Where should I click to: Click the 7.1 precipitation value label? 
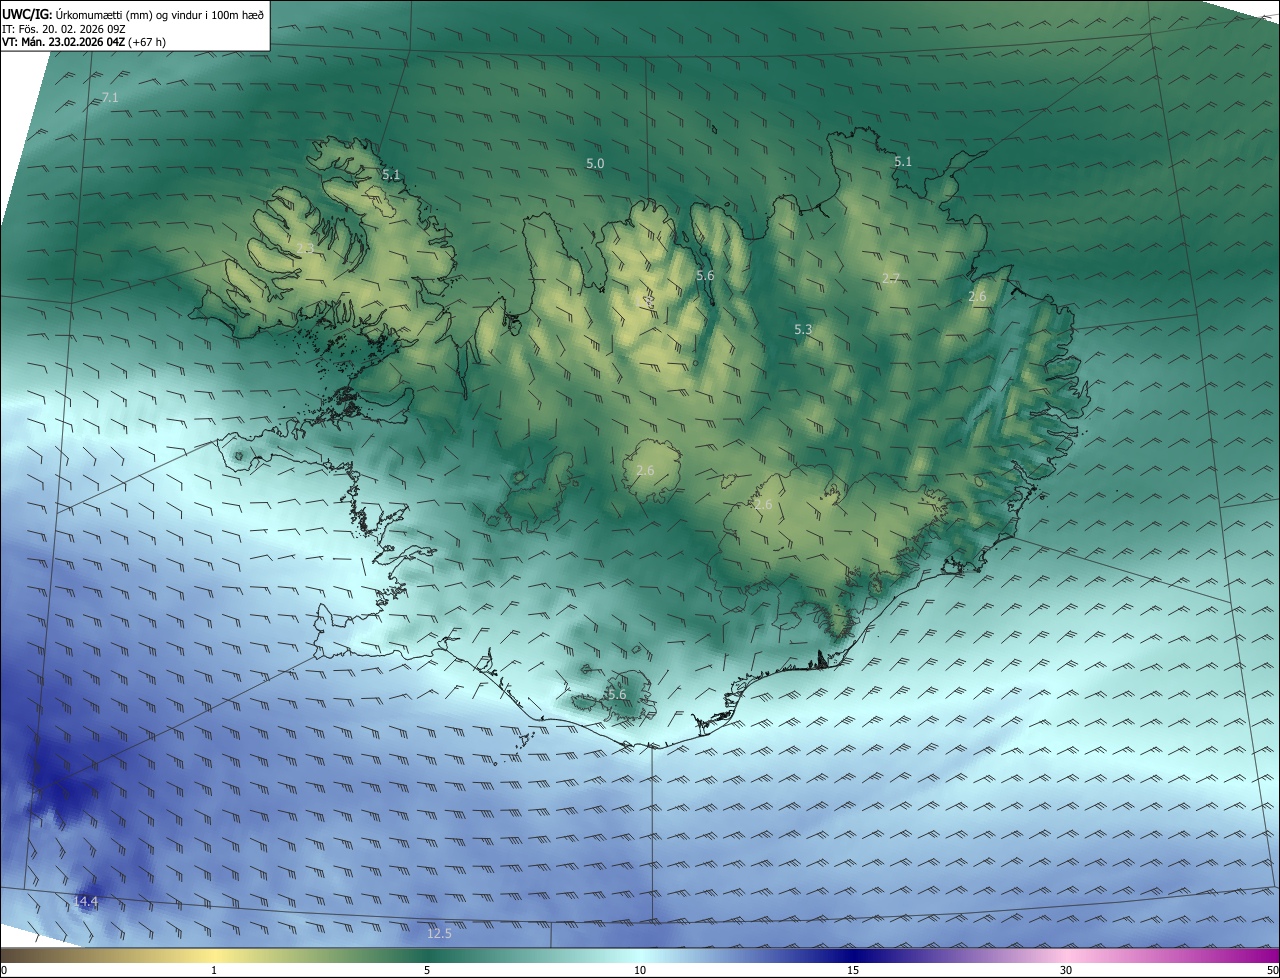[x=110, y=97]
